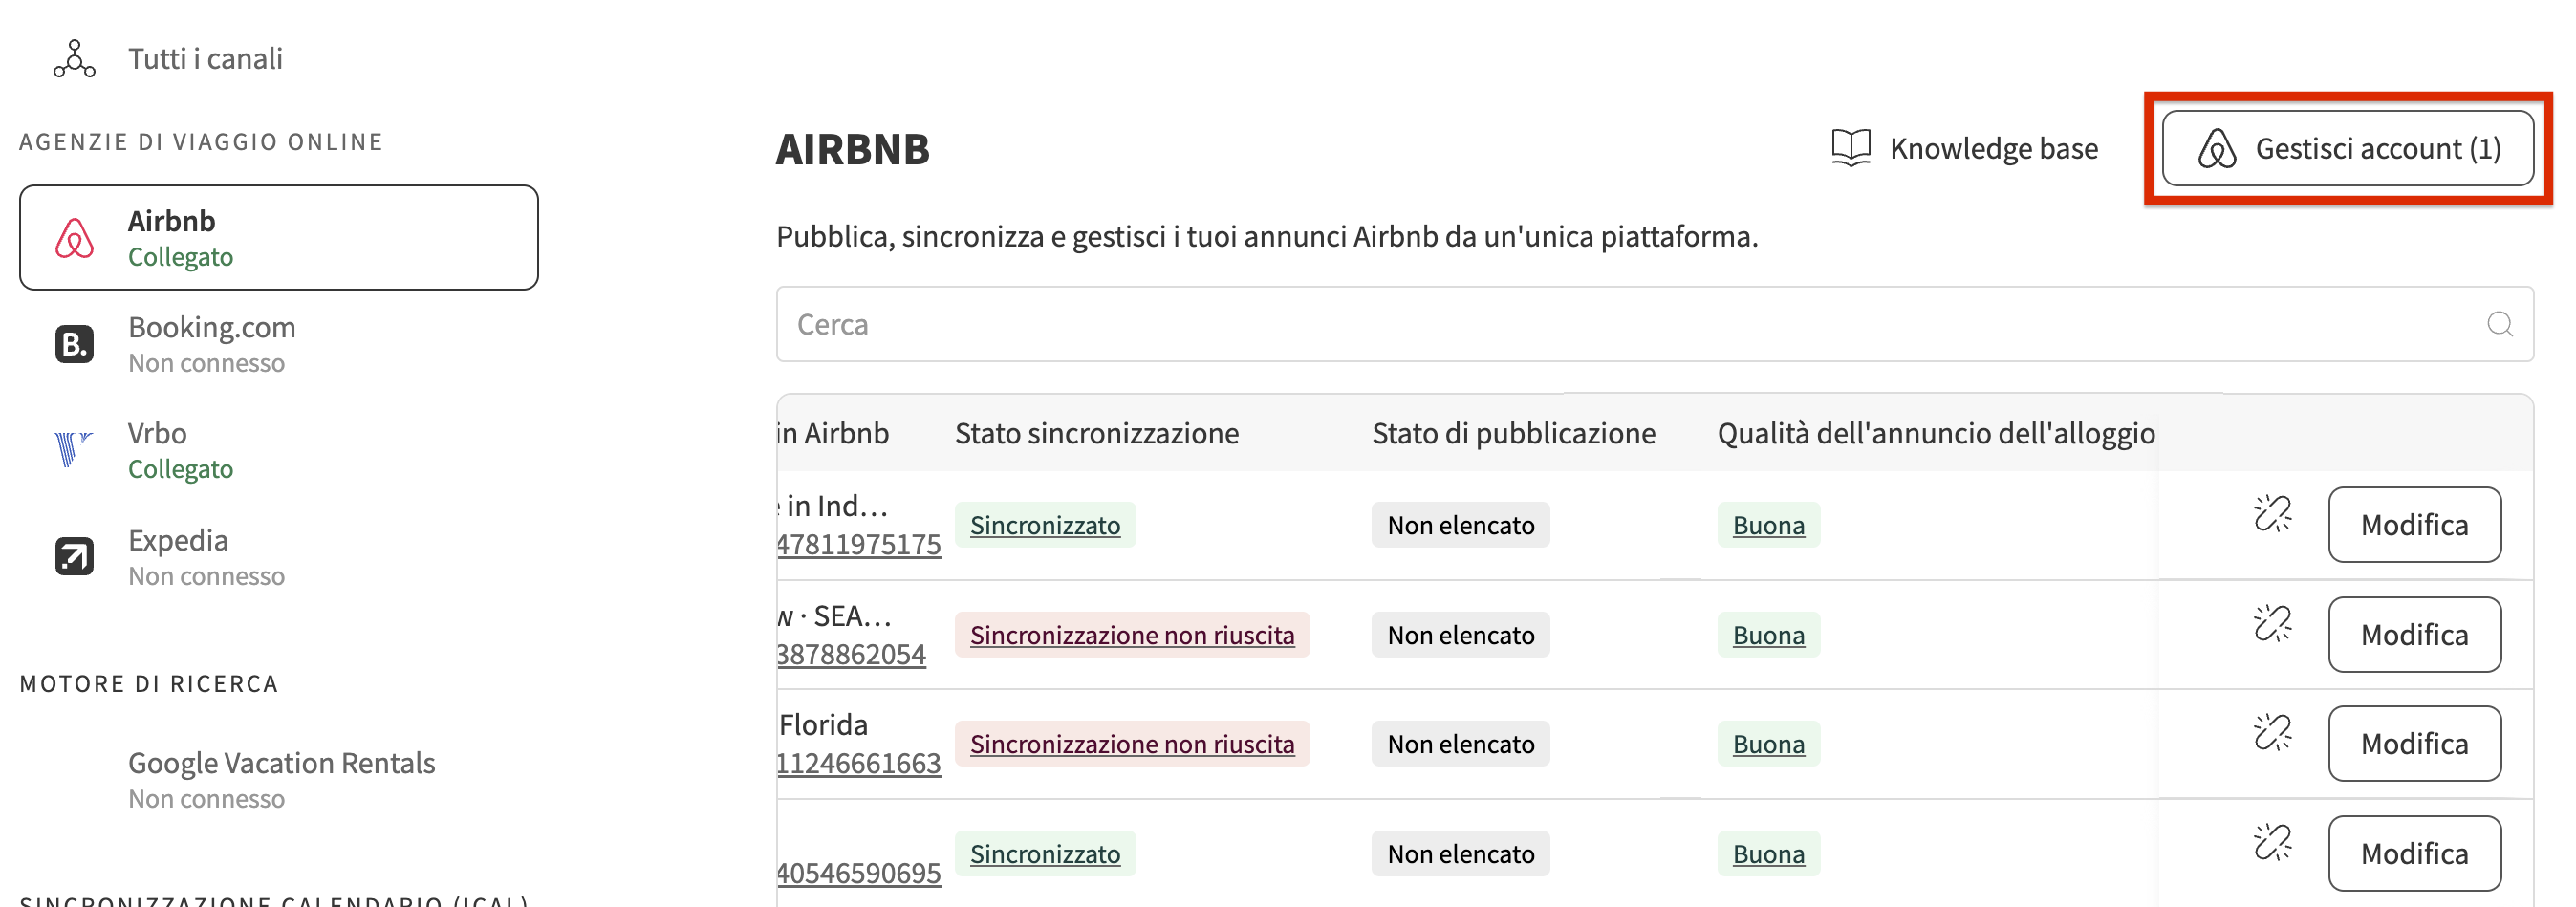The image size is (2576, 907).
Task: Select Airbnb channel in sidebar
Action: [x=278, y=238]
